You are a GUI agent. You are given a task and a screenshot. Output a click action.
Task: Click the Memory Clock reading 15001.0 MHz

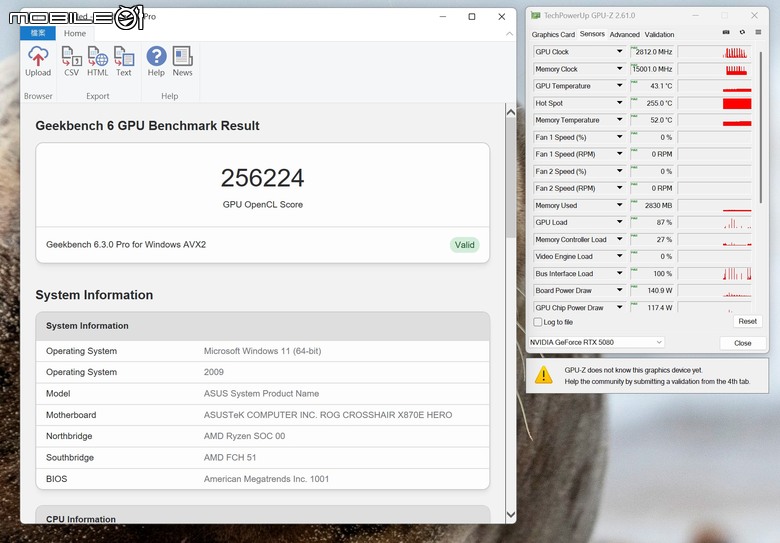[x=652, y=69]
